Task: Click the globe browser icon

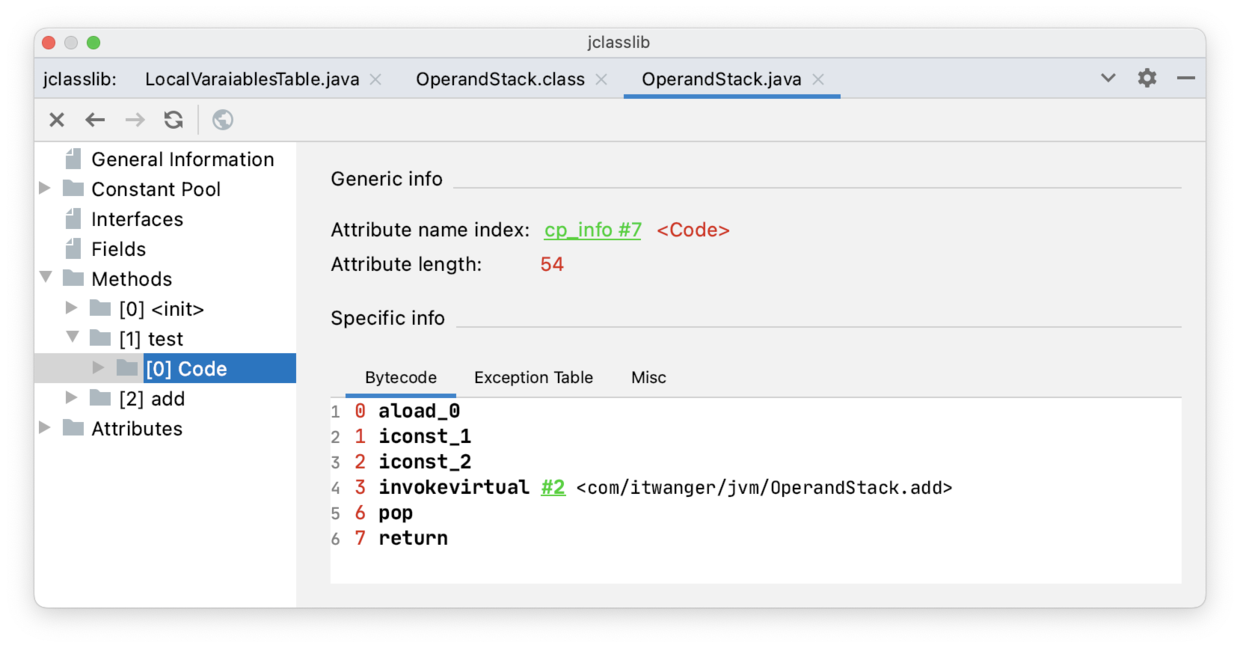Action: 223,120
